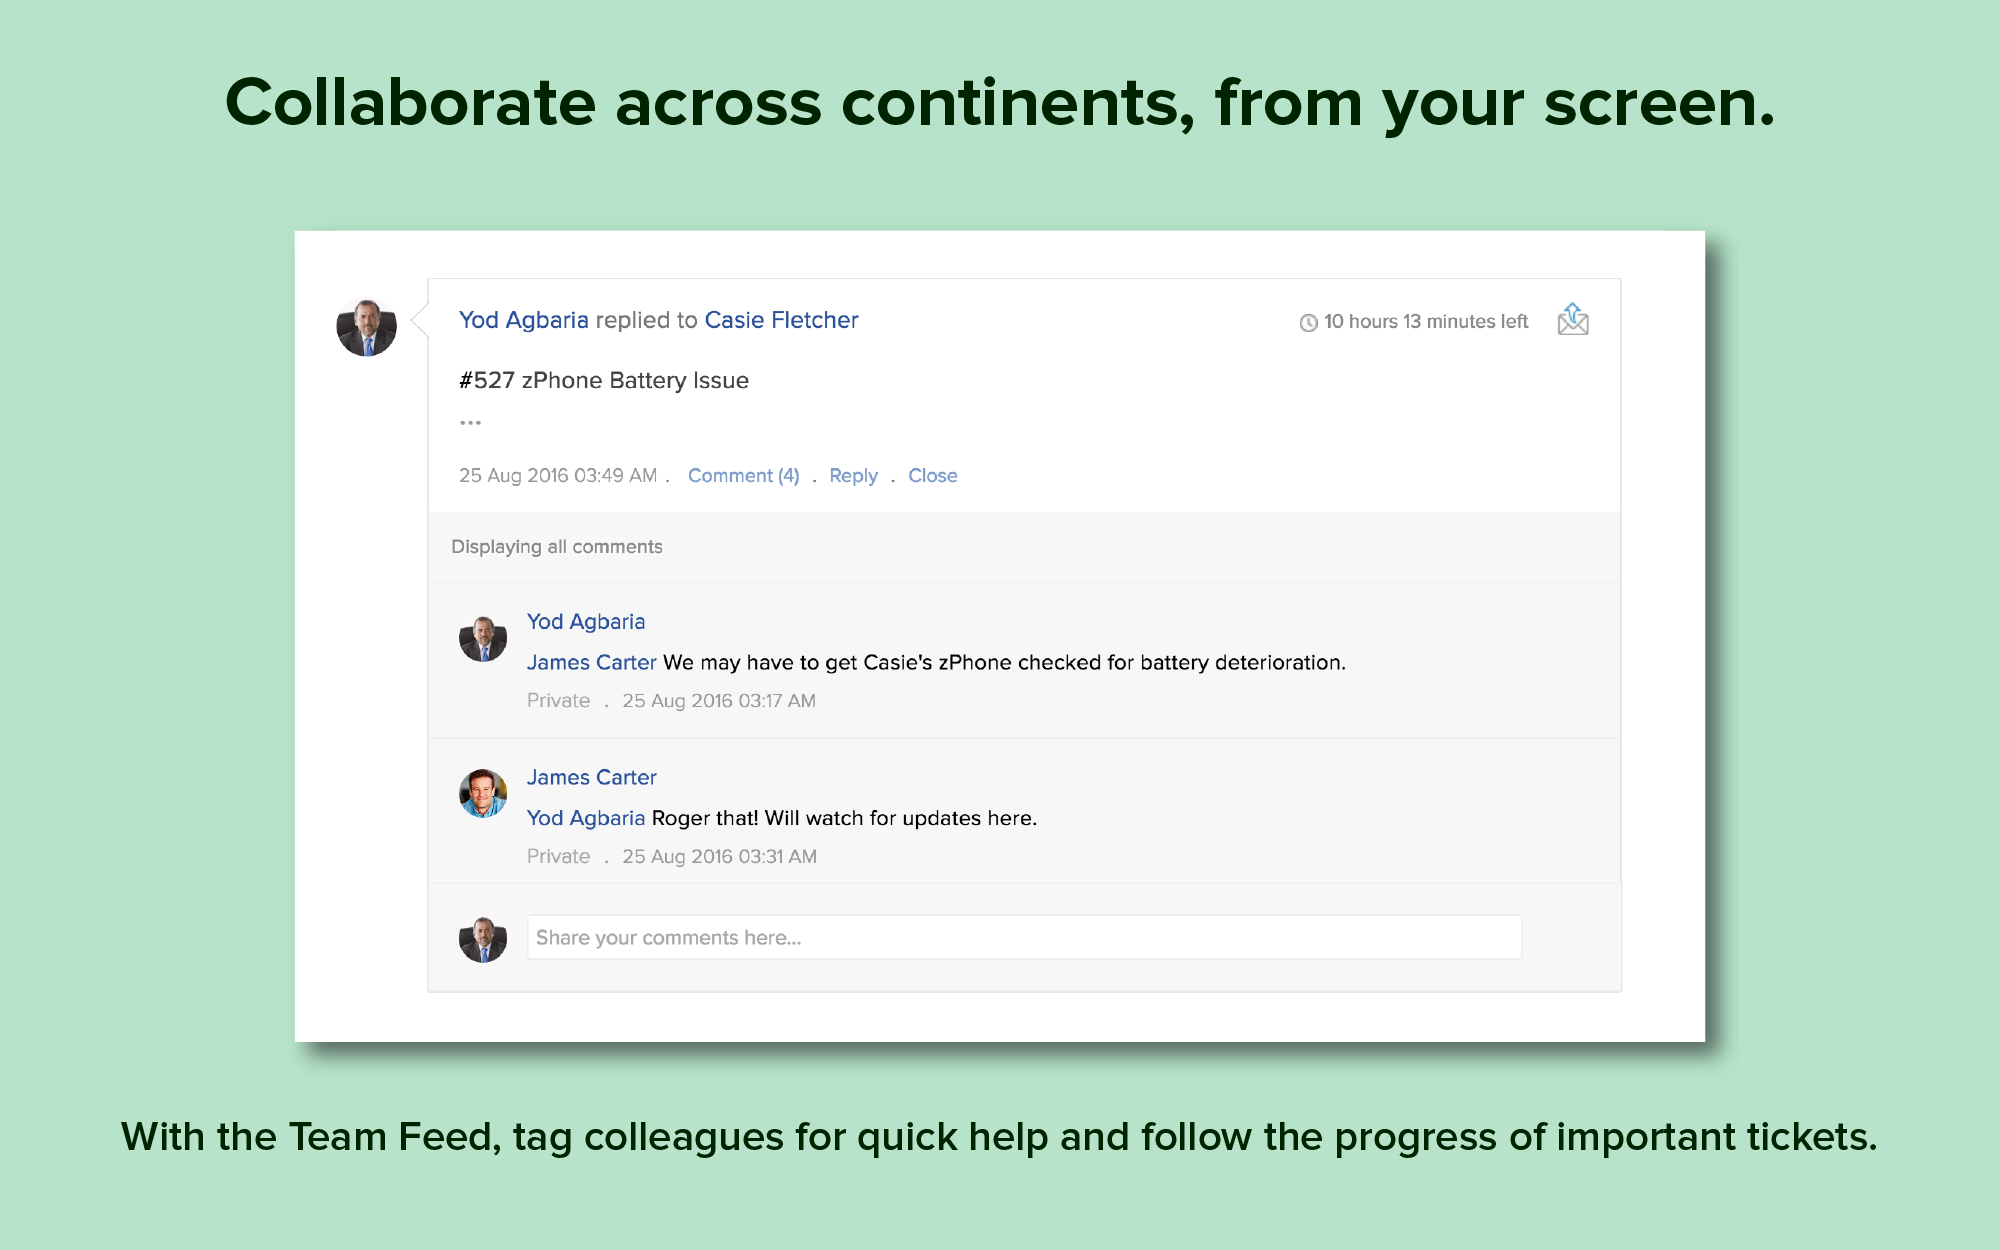
Task: Click Casie Fletcher name link in header
Action: (780, 320)
